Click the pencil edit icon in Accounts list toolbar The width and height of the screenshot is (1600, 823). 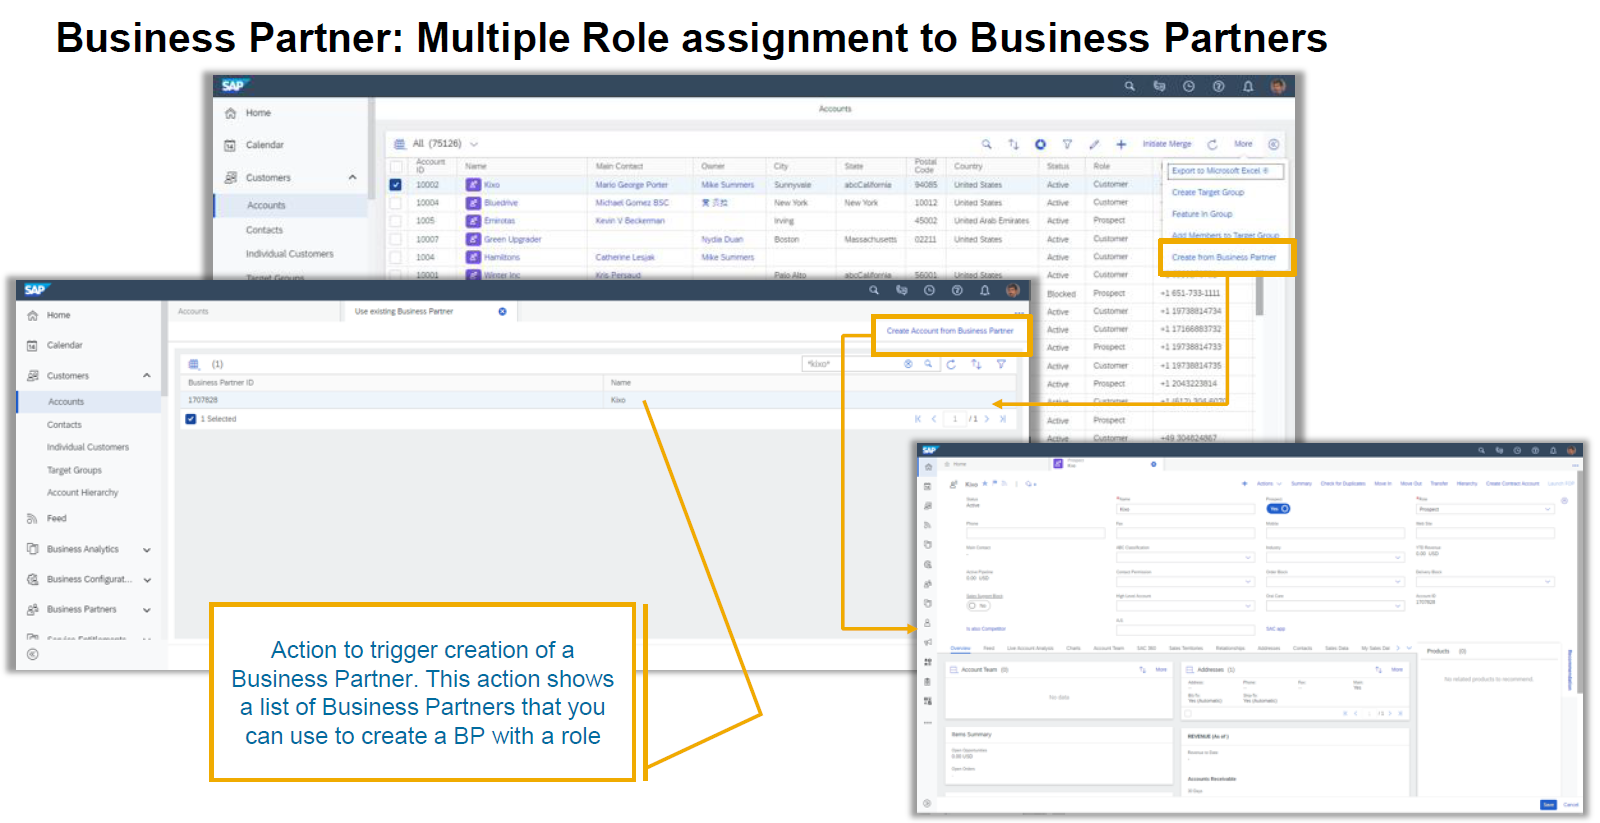[x=1094, y=144]
